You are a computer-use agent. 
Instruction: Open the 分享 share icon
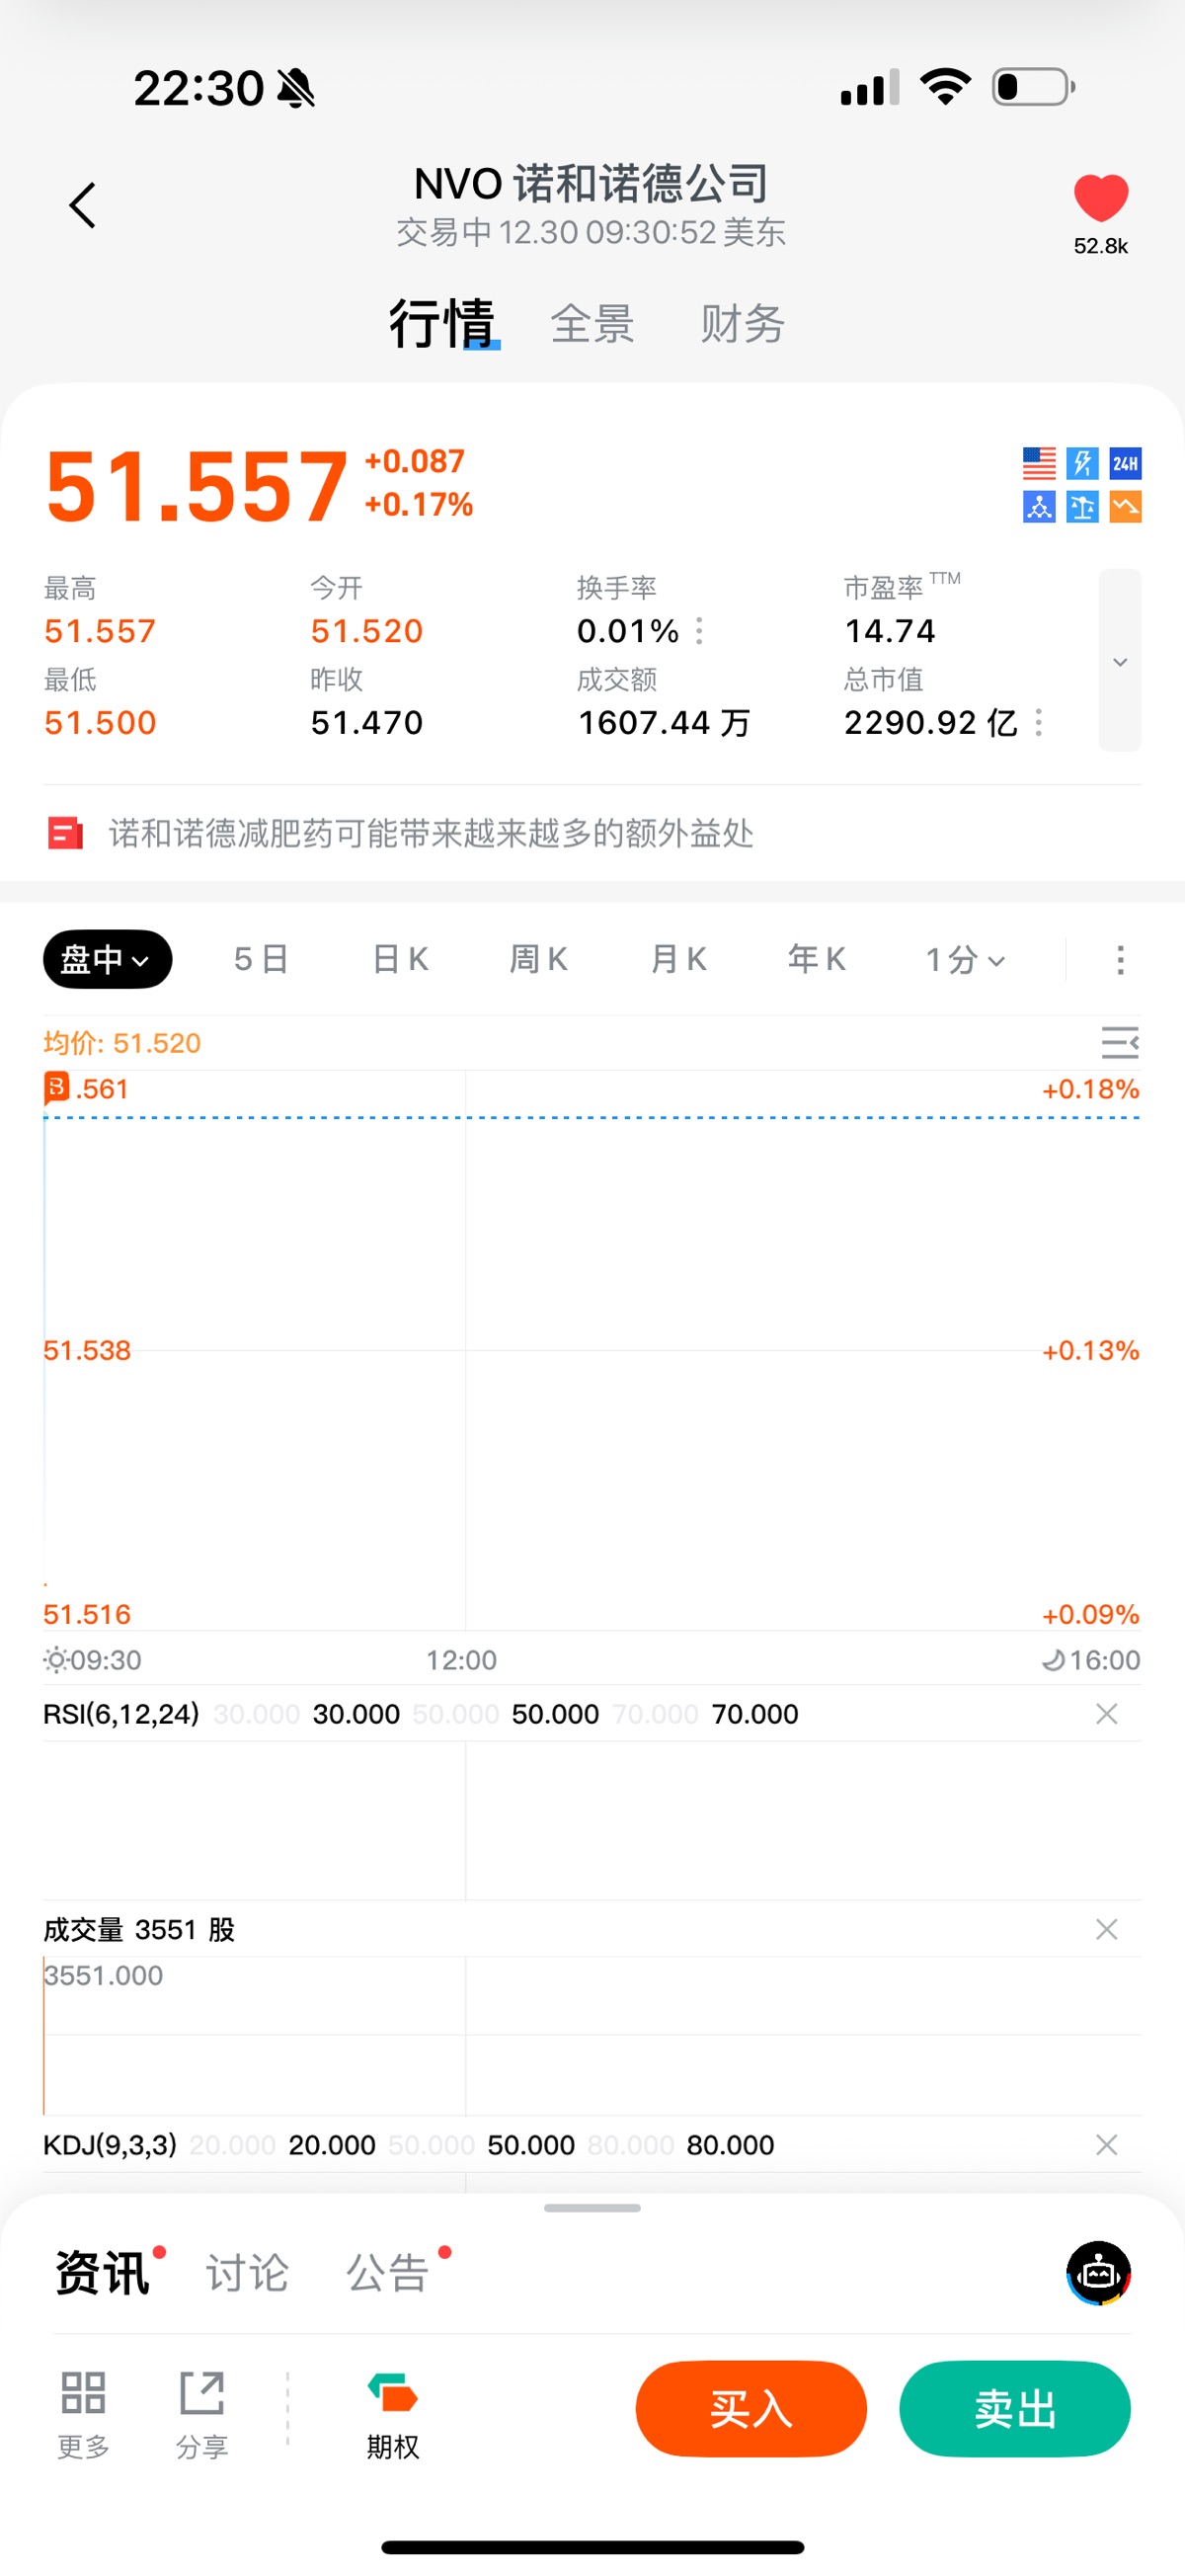pyautogui.click(x=202, y=2413)
